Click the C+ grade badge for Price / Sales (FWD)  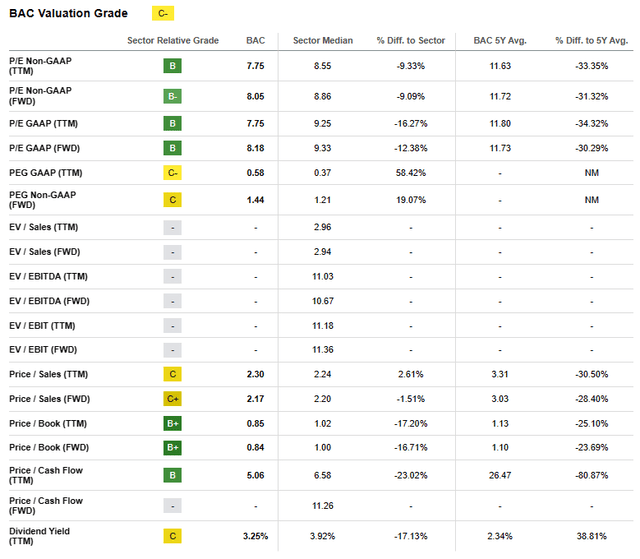click(x=174, y=399)
